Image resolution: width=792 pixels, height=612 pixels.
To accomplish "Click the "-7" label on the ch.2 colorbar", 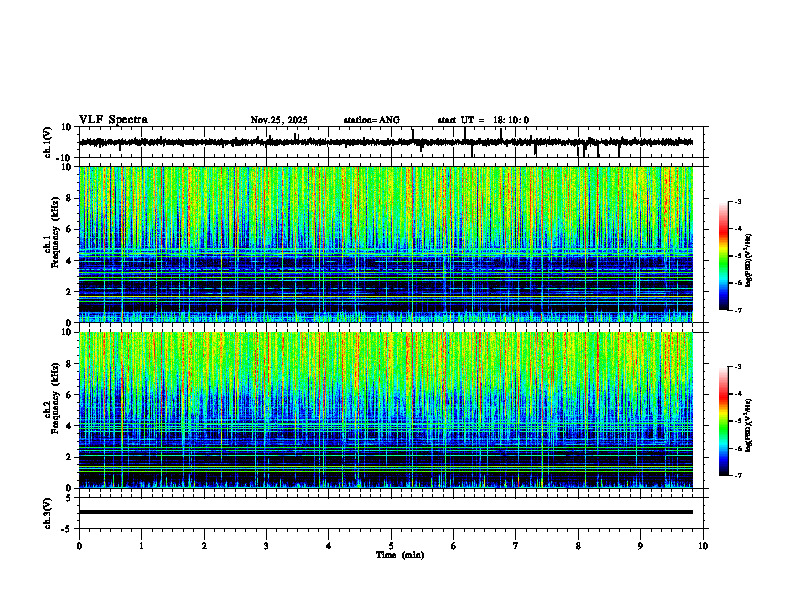I will click(738, 476).
